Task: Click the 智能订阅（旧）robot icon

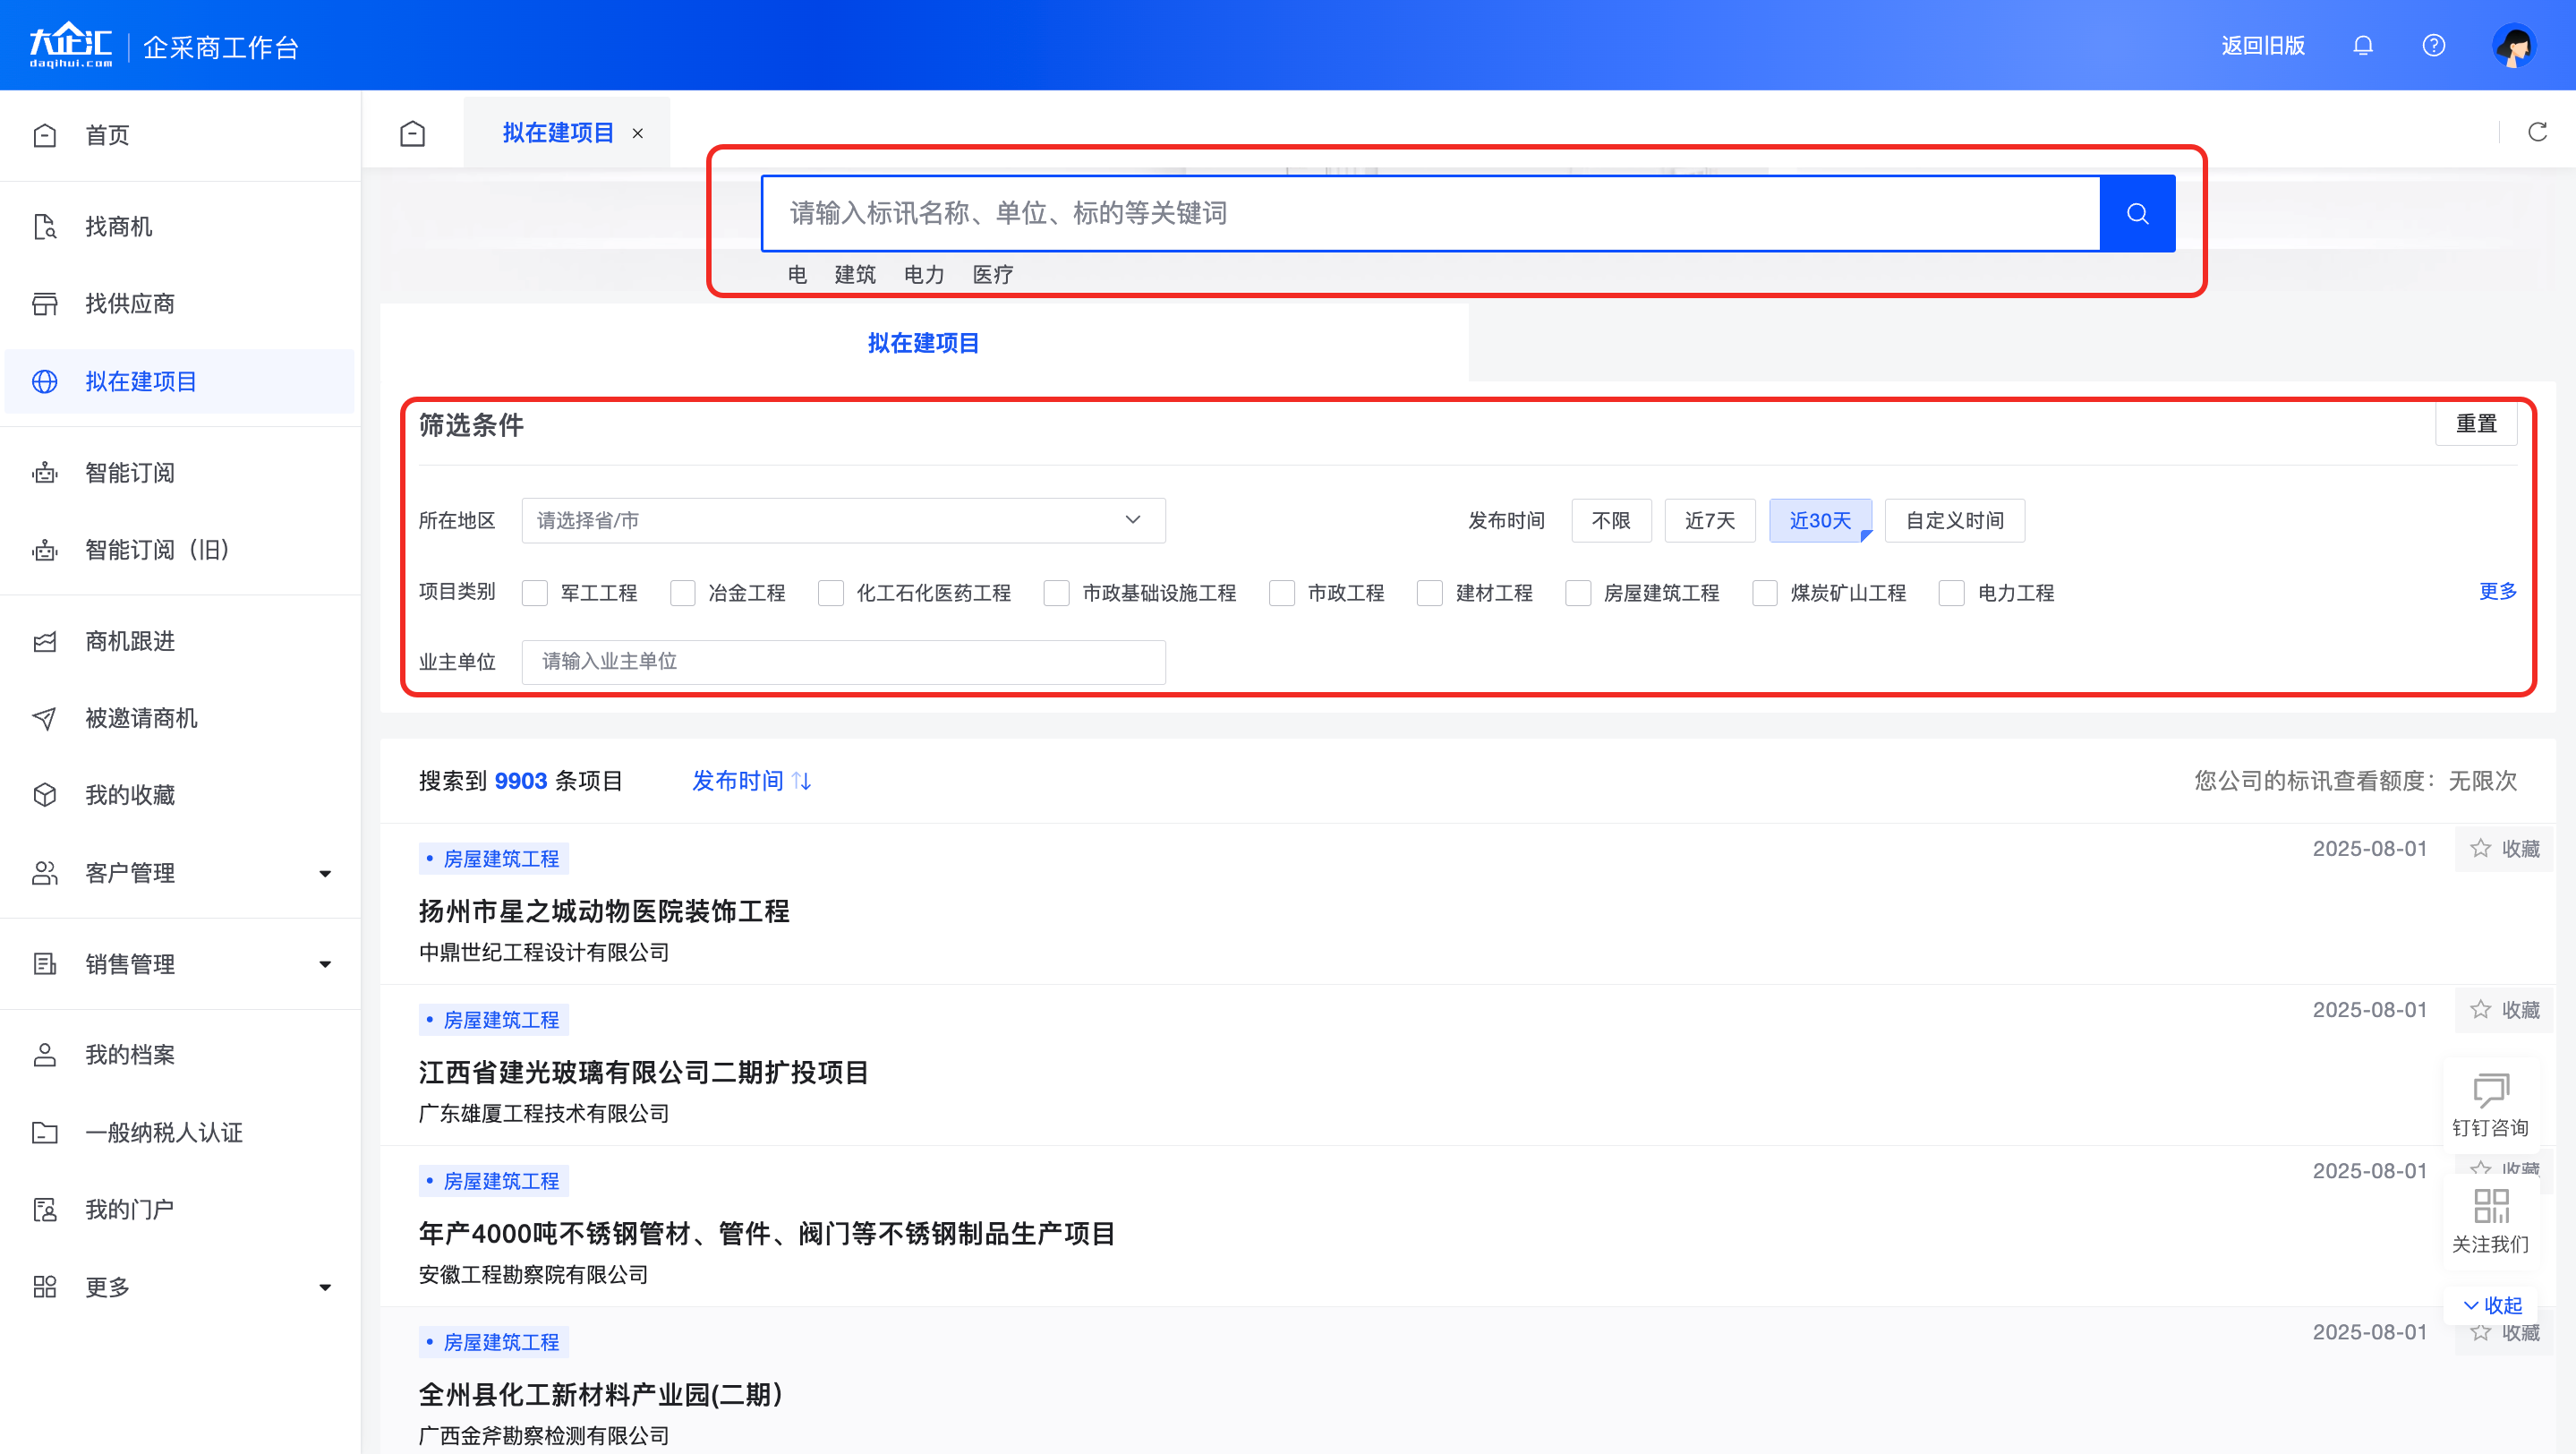Action: coord(45,550)
